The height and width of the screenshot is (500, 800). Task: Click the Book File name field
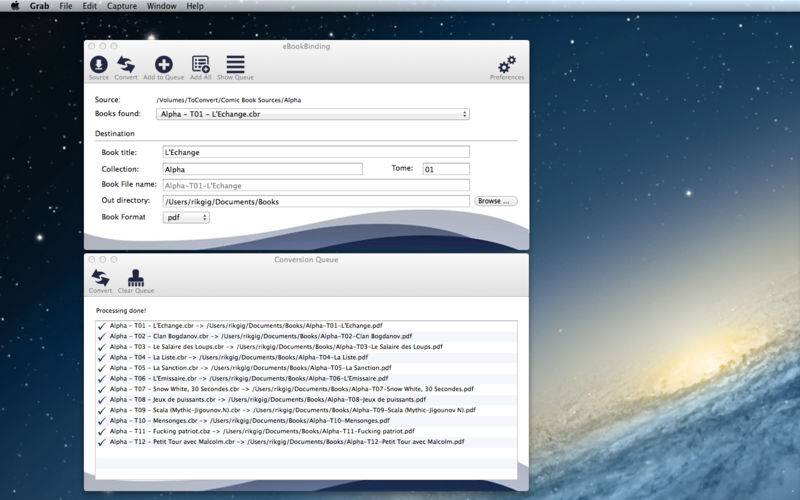click(316, 185)
